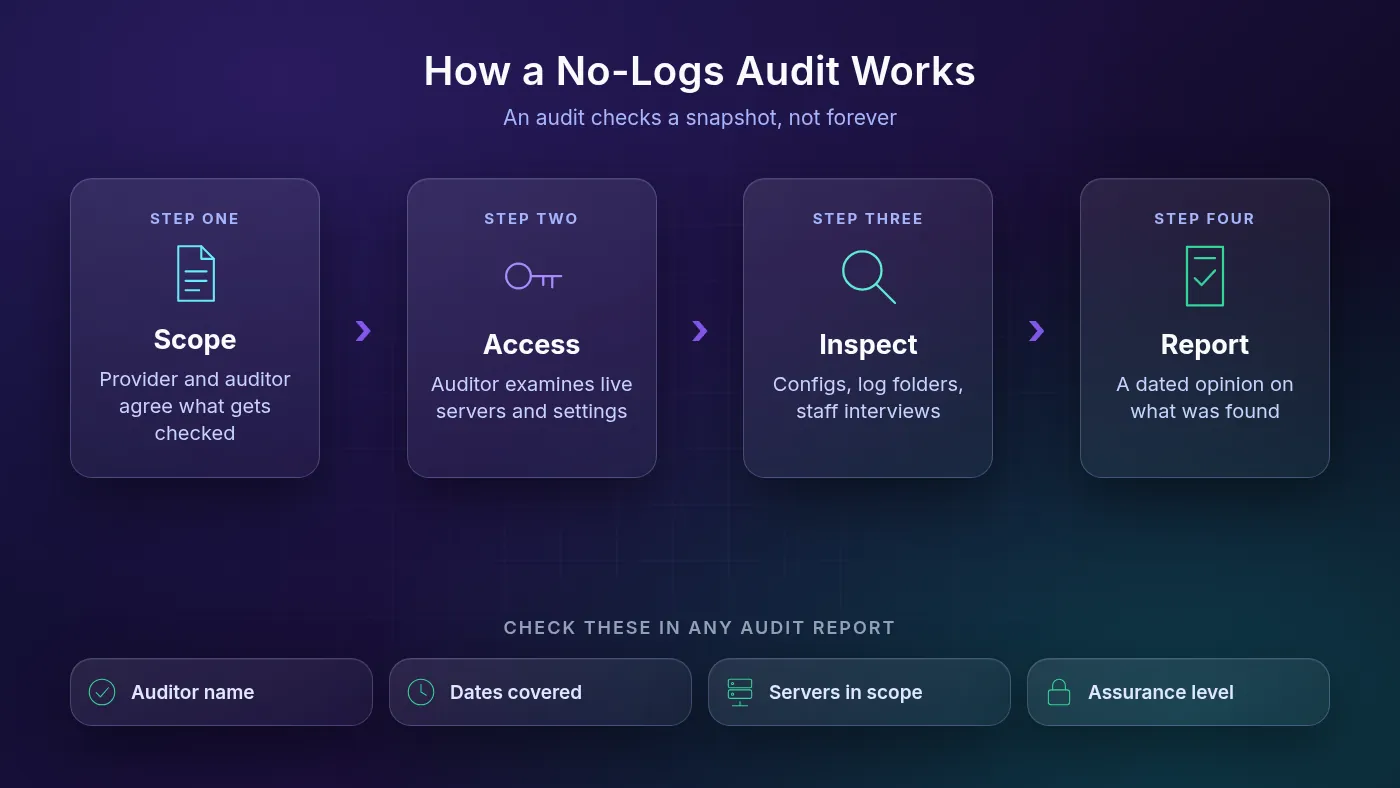This screenshot has height=788, width=1400.
Task: Select the Assurance level pill
Action: 1178,692
